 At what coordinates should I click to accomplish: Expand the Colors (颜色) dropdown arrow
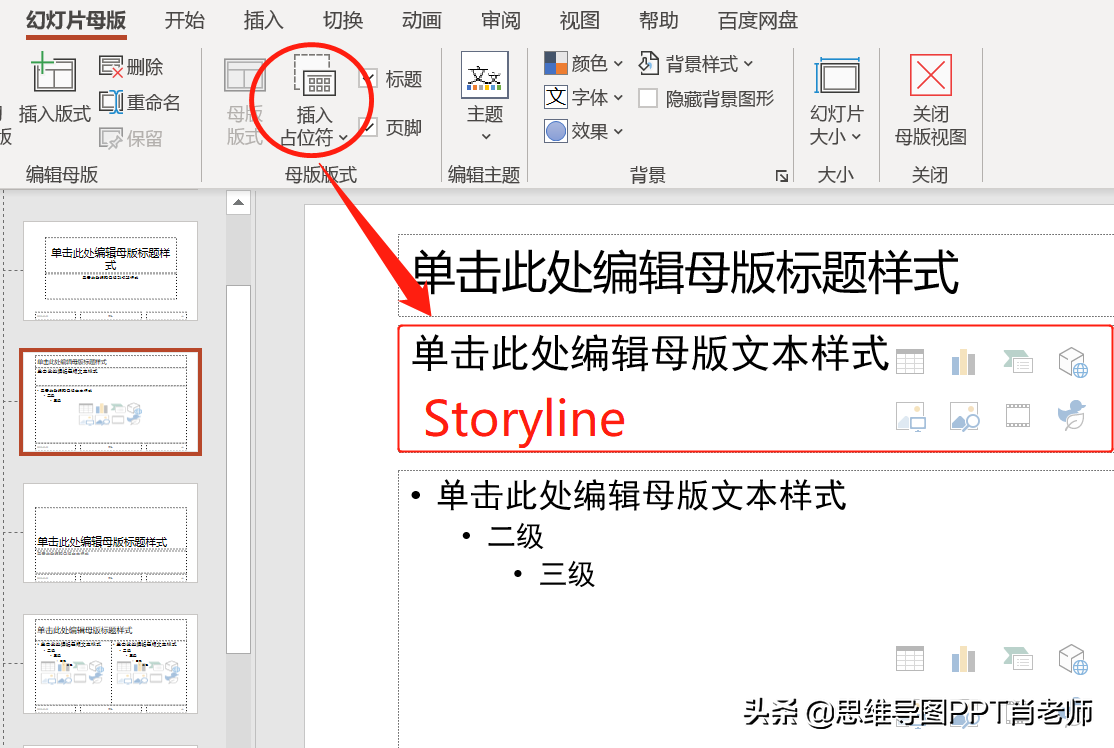click(x=618, y=64)
